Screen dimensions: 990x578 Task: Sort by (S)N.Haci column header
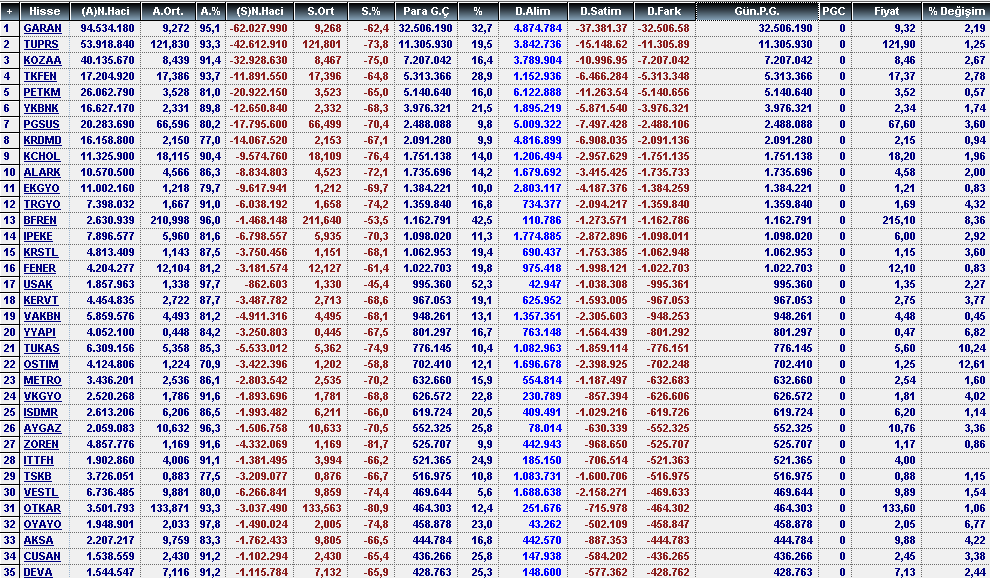[x=259, y=11]
